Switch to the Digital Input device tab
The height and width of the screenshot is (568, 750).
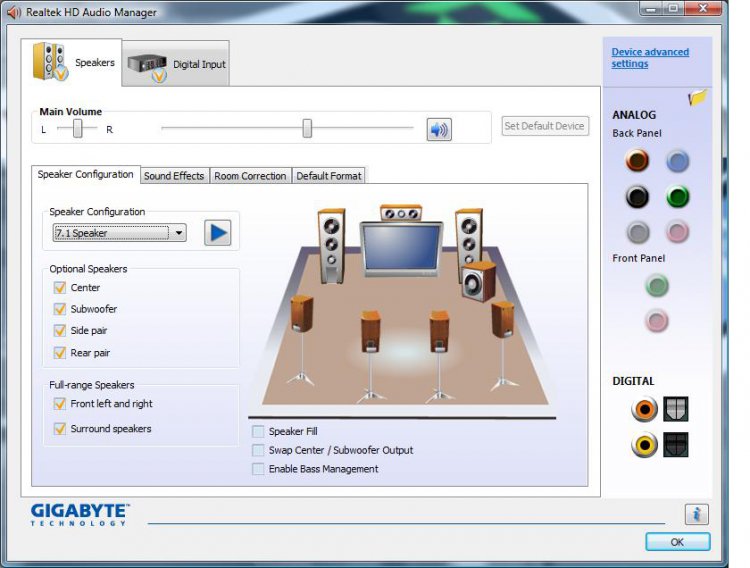(176, 64)
